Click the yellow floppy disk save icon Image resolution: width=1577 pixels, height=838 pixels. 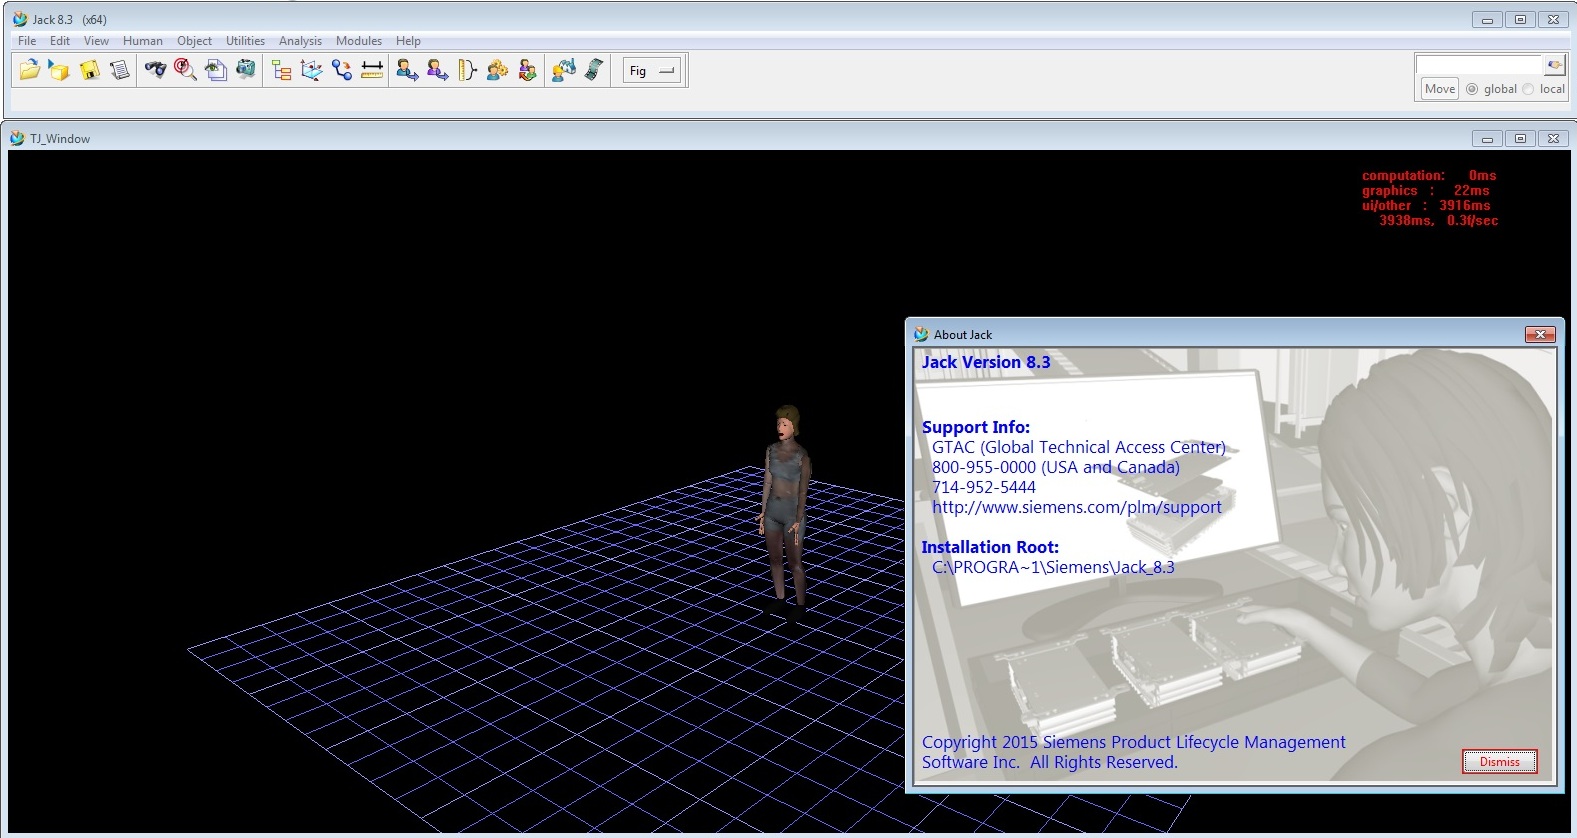tap(90, 70)
